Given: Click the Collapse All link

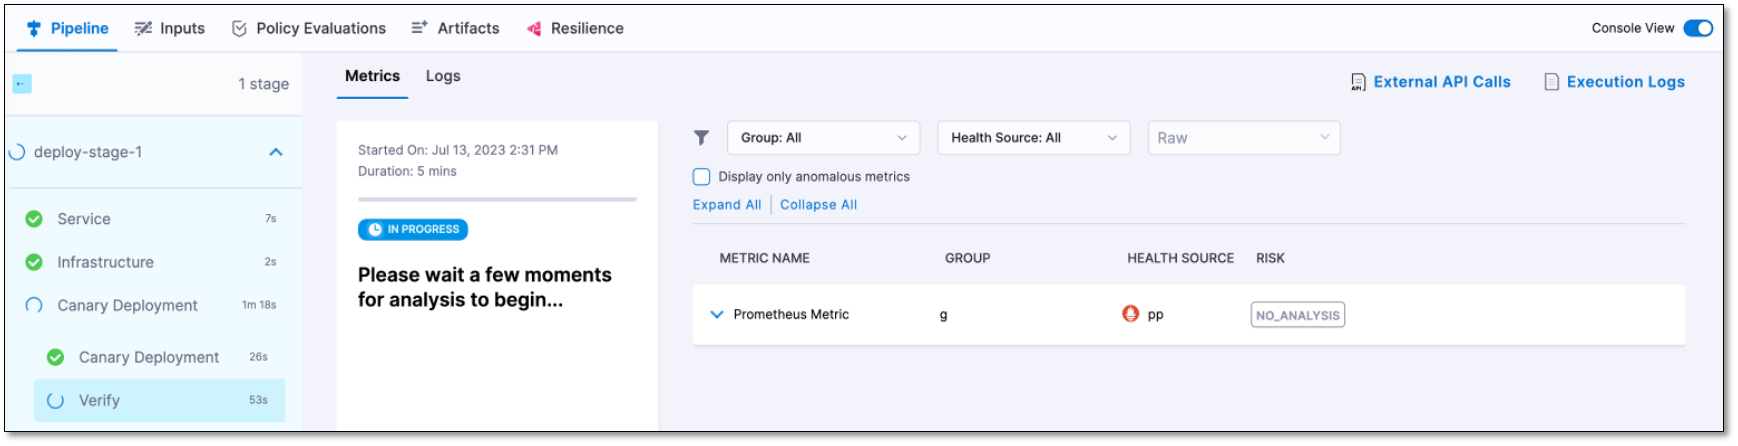Looking at the screenshot, I should click(x=818, y=205).
